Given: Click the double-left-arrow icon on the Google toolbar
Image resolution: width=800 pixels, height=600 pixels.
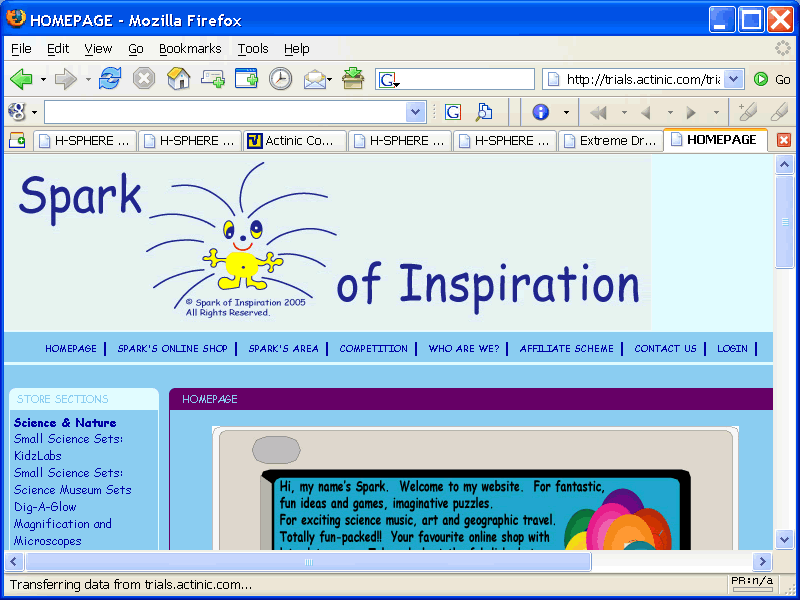Looking at the screenshot, I should (598, 112).
